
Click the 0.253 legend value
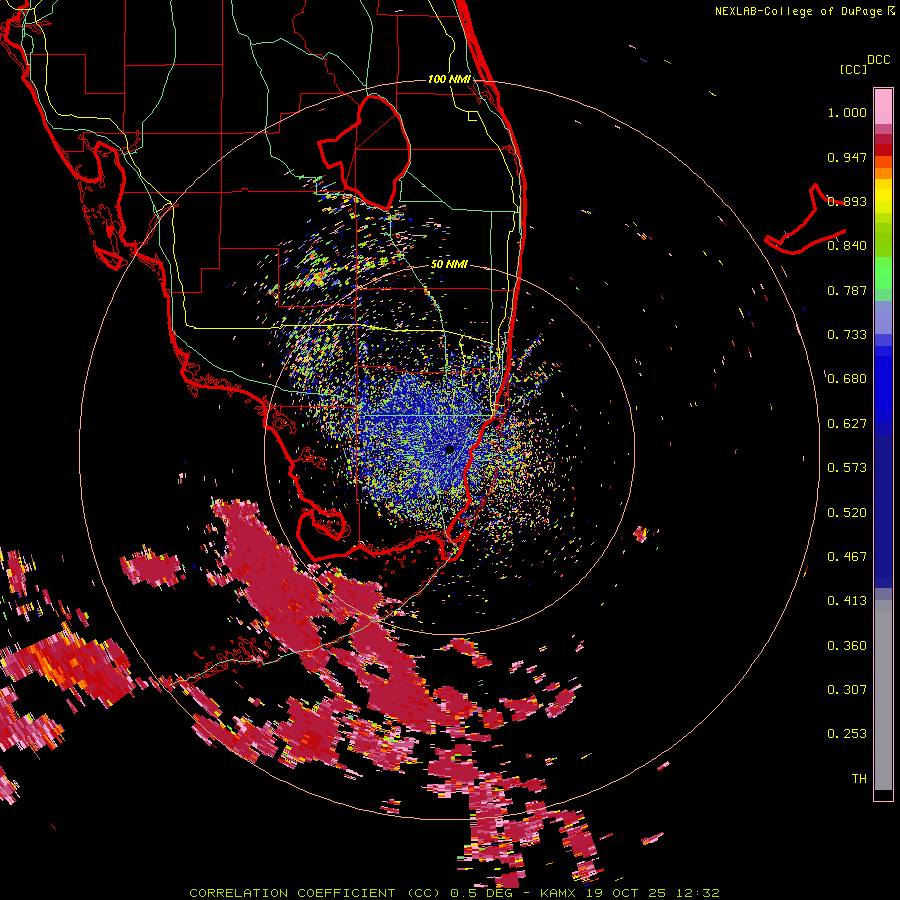click(847, 734)
